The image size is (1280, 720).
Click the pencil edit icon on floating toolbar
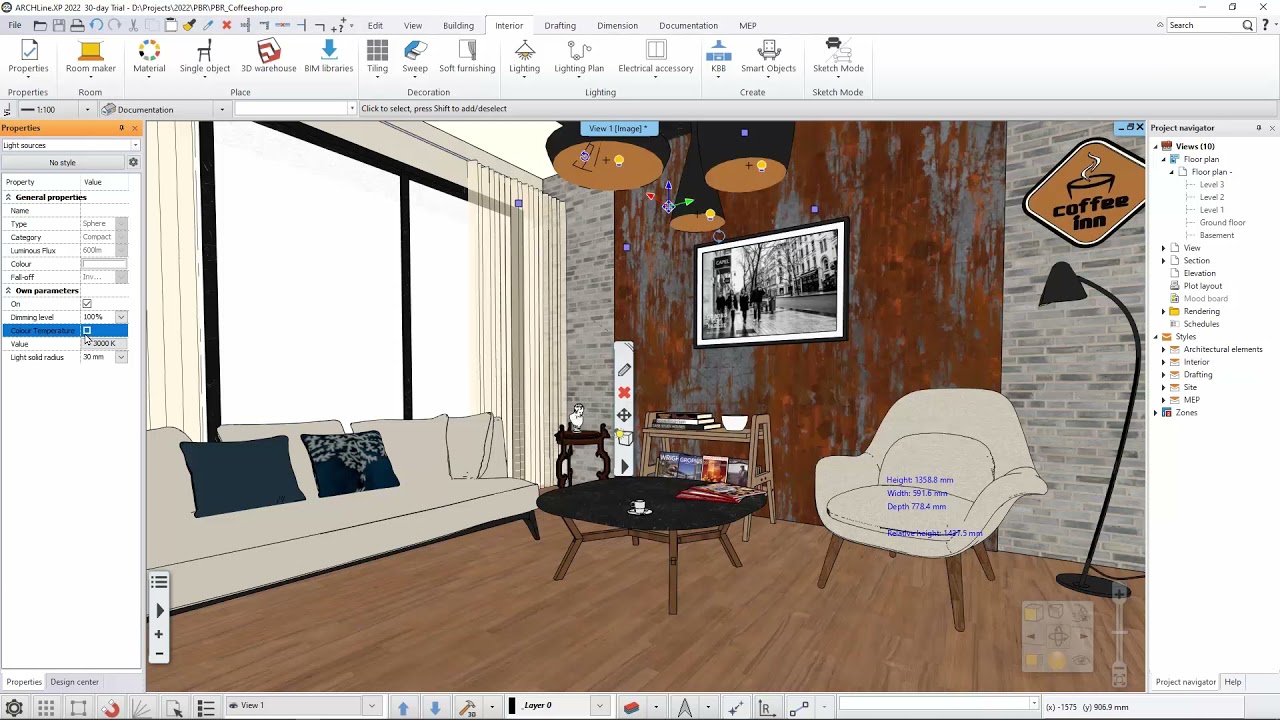624,370
